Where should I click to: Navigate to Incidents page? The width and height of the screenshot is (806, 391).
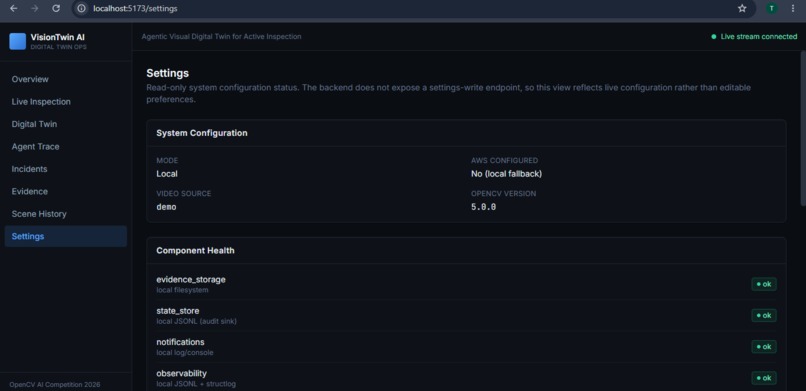66,169
